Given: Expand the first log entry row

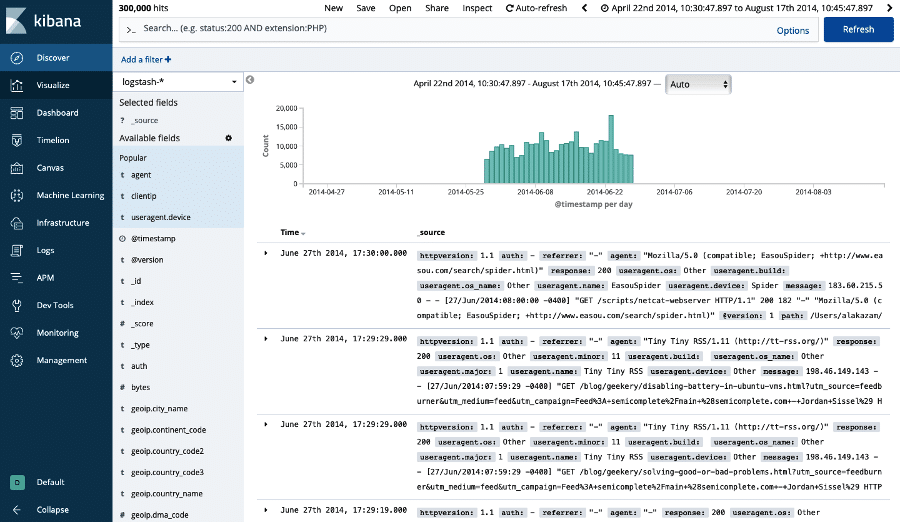Looking at the screenshot, I should point(266,254).
